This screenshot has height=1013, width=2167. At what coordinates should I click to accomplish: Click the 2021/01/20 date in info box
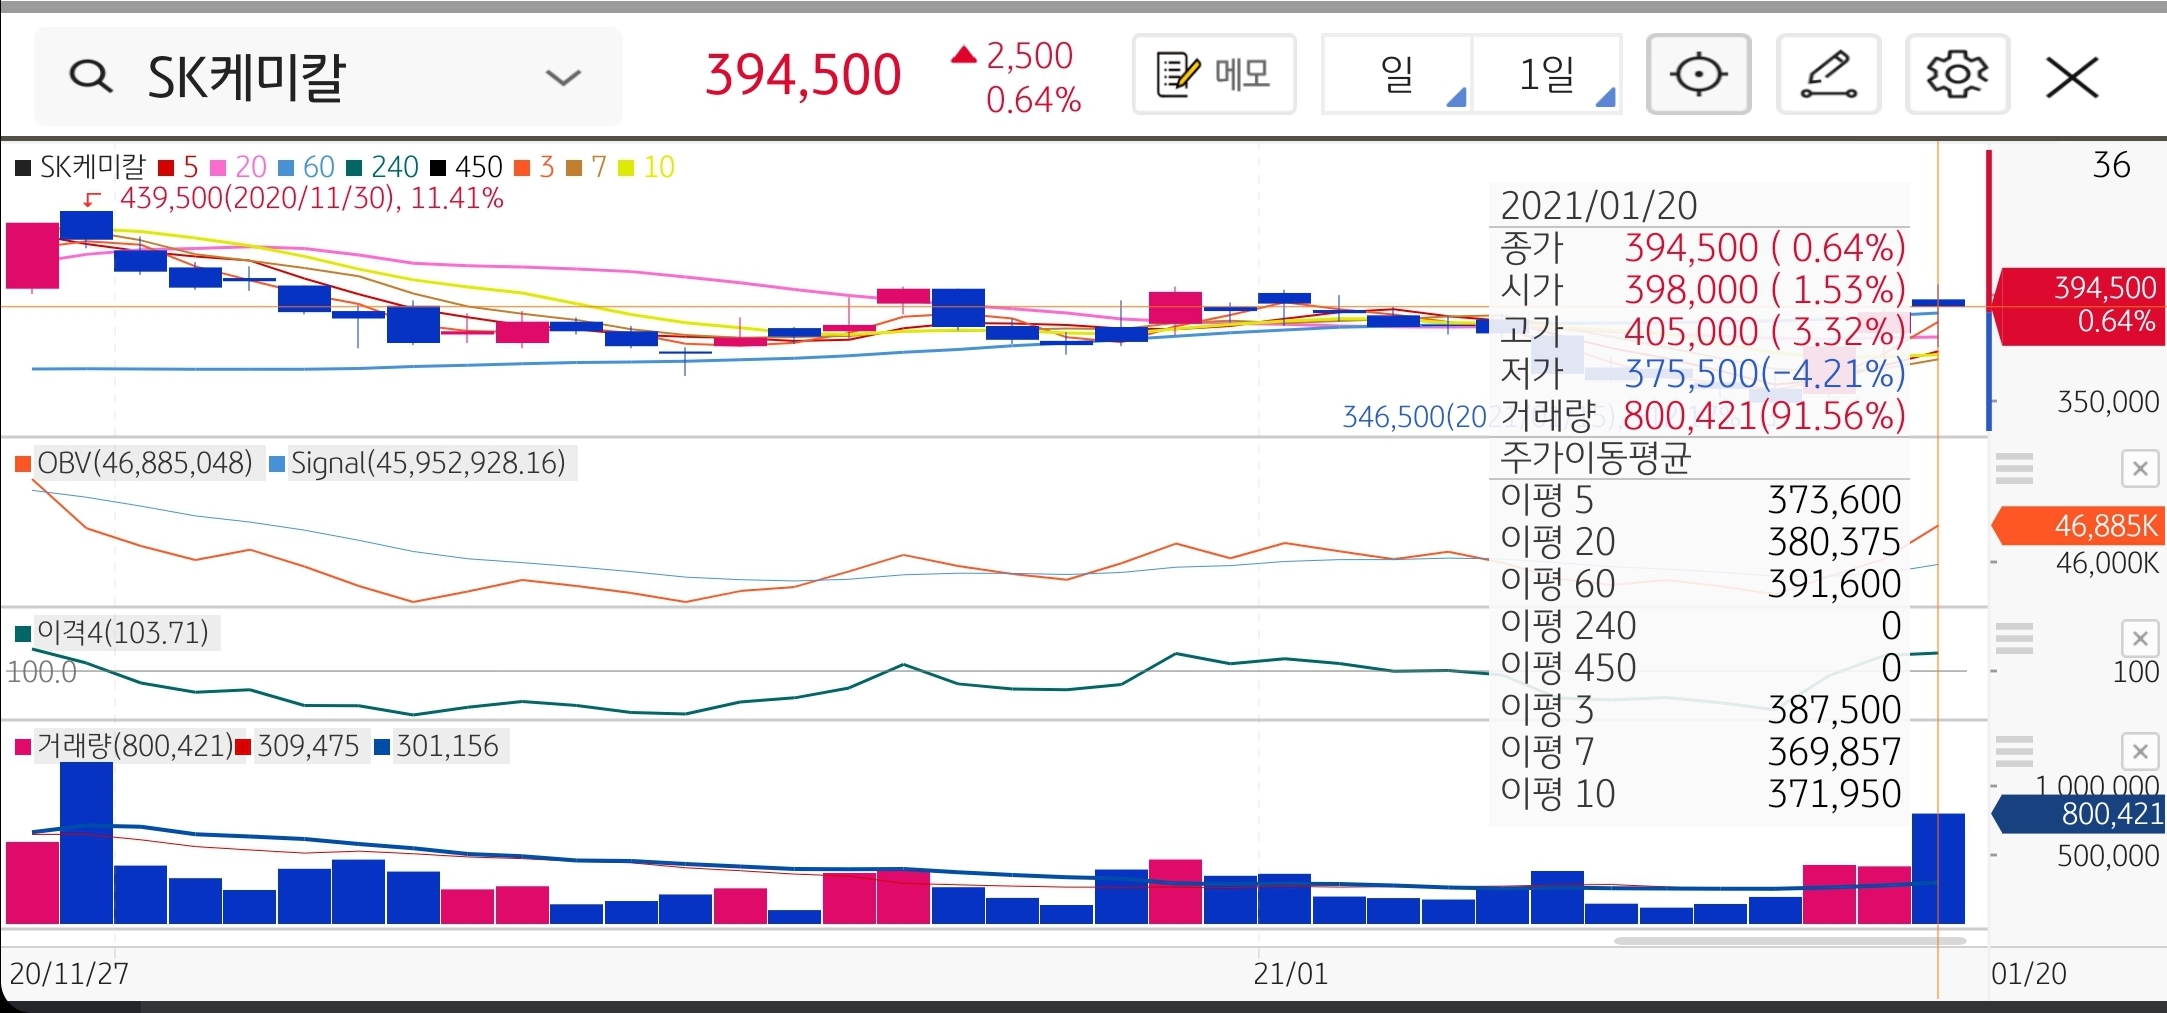point(1599,206)
